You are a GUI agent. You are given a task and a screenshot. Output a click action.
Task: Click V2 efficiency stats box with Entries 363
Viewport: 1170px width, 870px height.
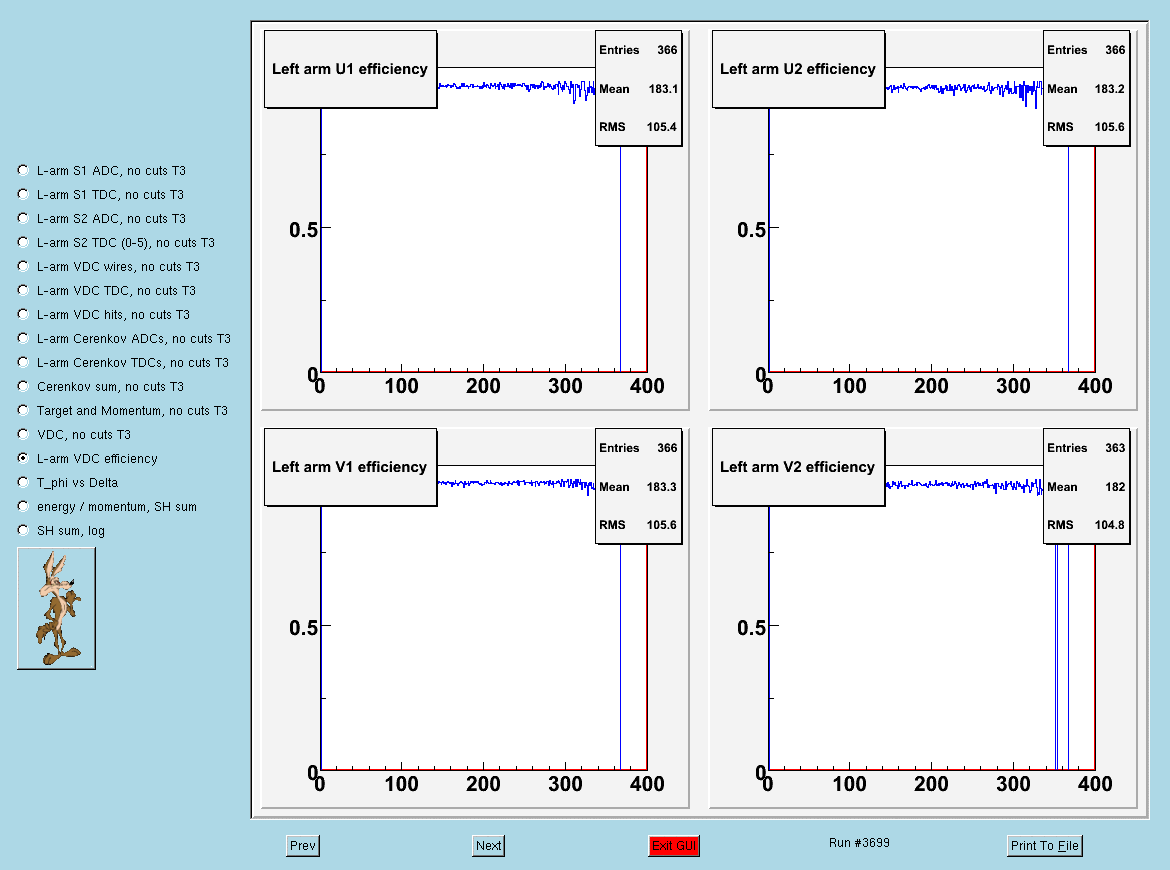(x=1086, y=486)
